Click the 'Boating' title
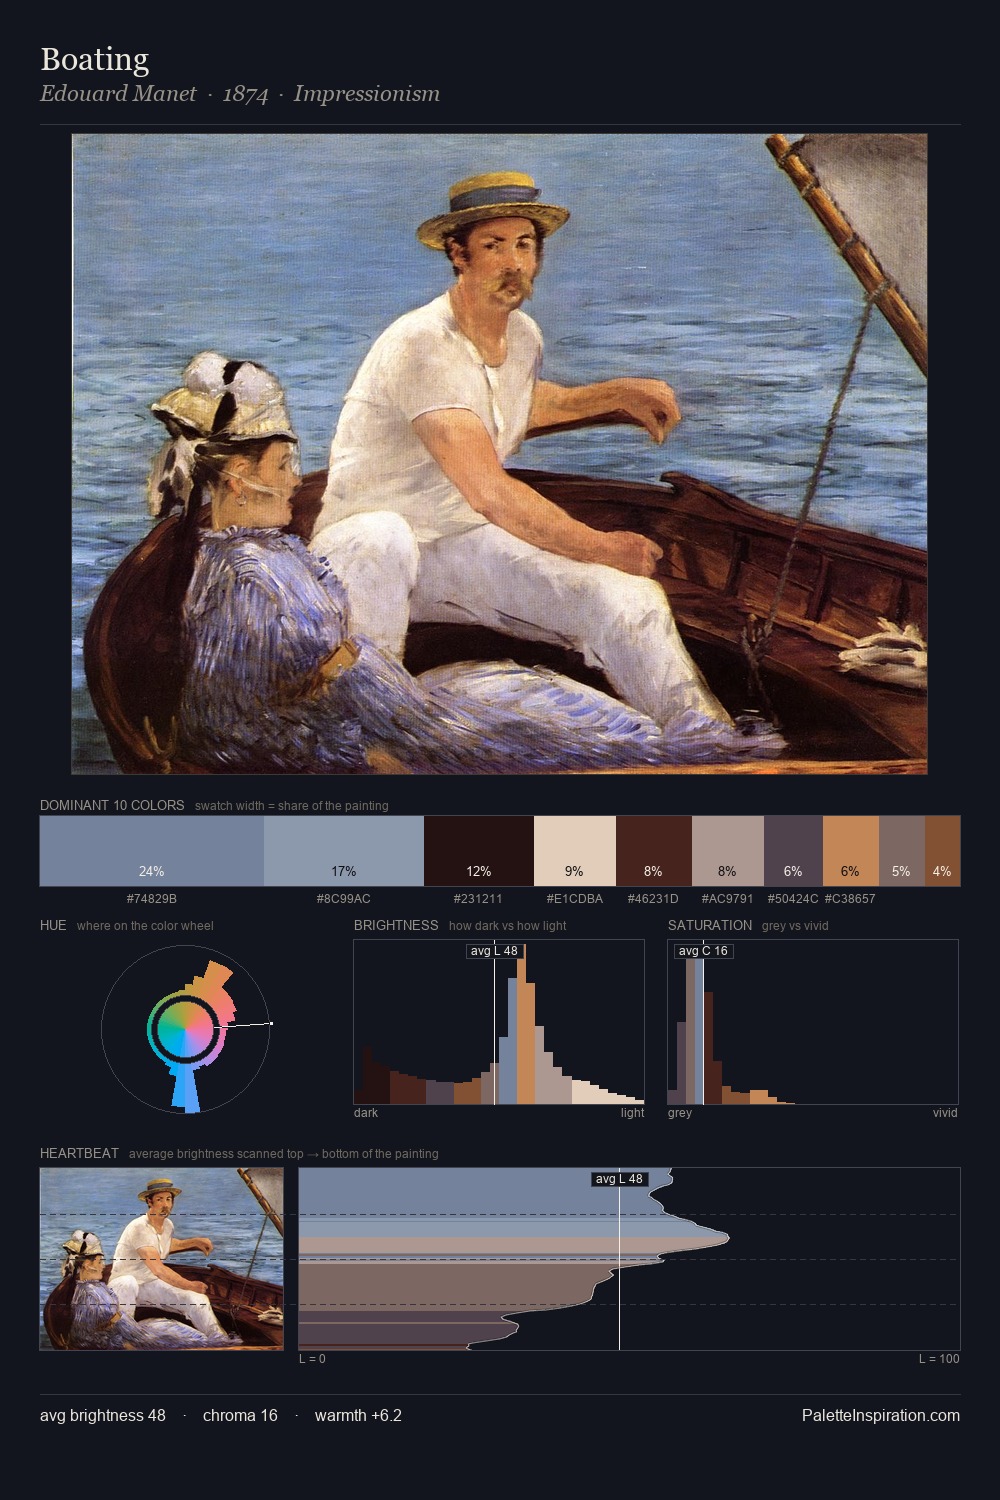 (x=95, y=60)
